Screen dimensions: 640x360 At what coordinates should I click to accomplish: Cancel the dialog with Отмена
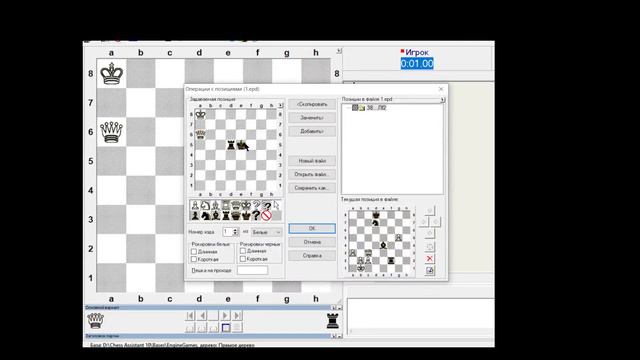pyautogui.click(x=312, y=242)
